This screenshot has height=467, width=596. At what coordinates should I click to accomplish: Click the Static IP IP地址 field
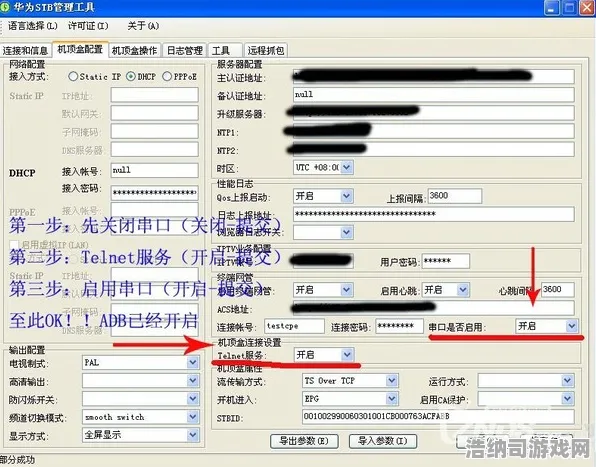[x=154, y=95]
